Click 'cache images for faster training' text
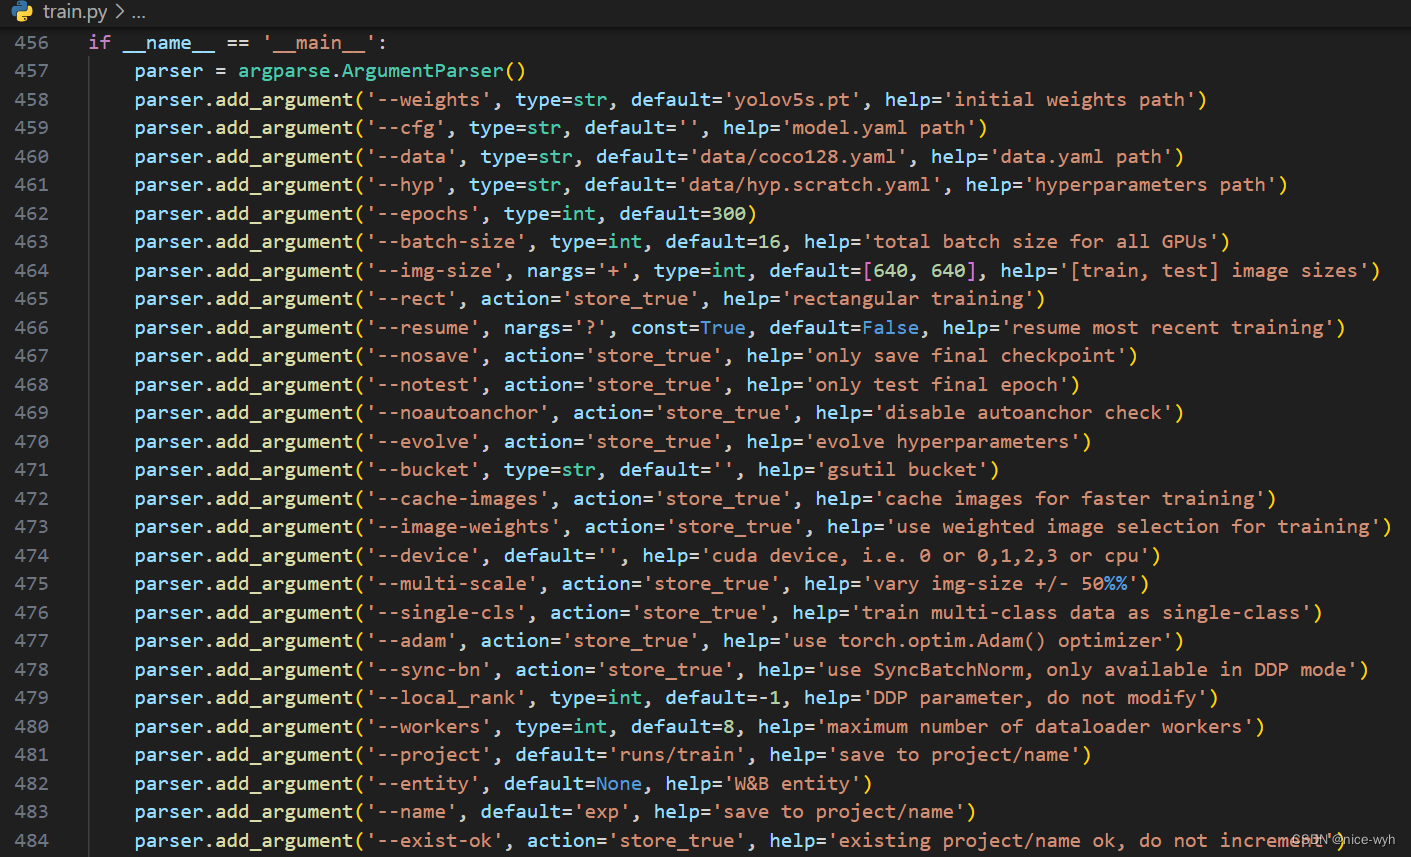This screenshot has width=1411, height=857. (x=1070, y=498)
